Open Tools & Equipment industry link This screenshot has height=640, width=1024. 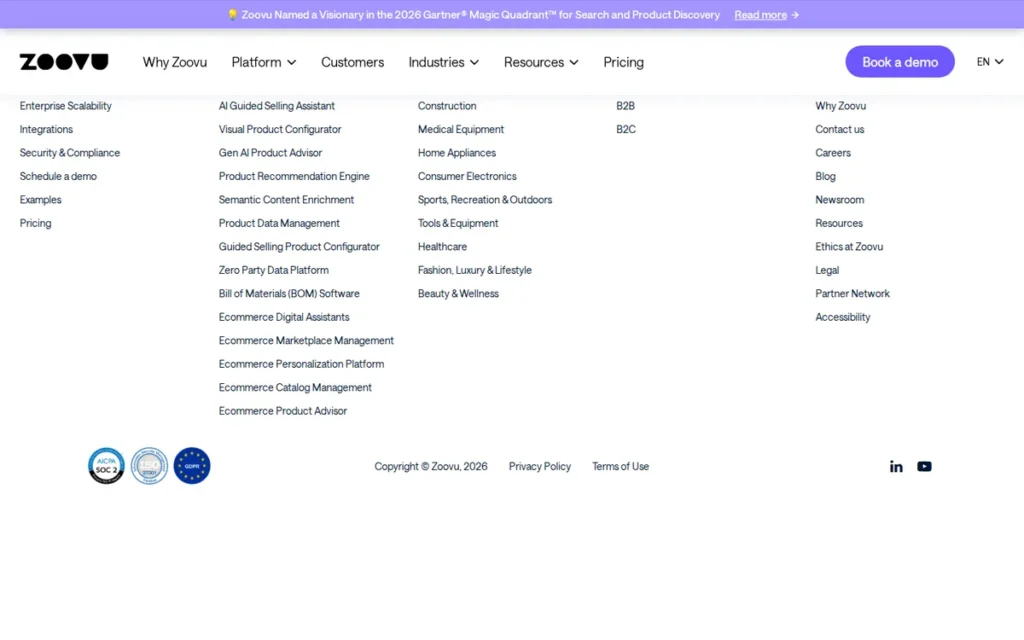[x=458, y=223]
